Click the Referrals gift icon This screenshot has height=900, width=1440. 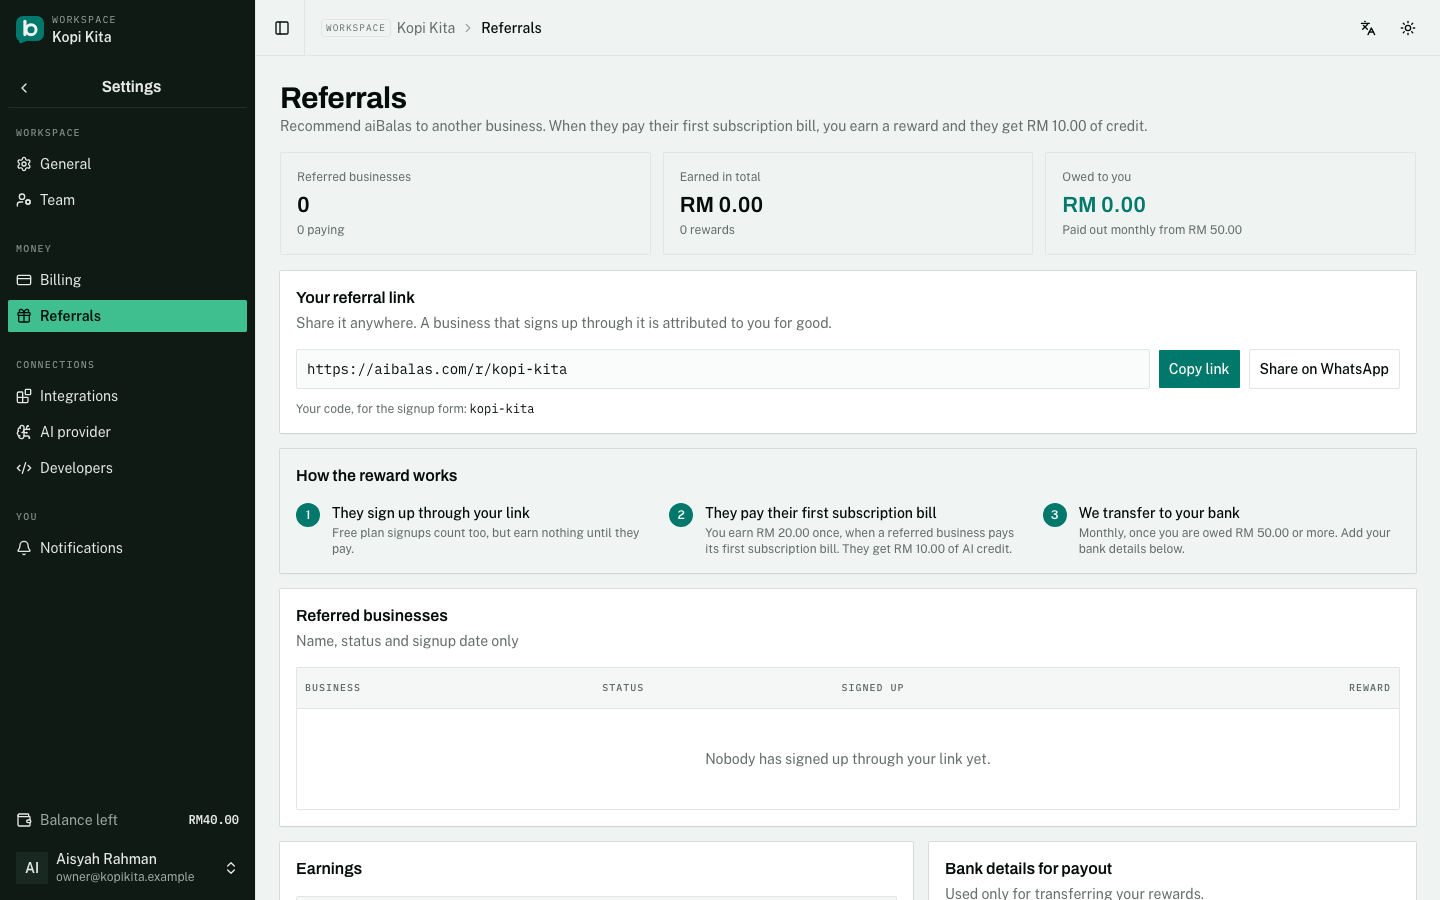24,316
